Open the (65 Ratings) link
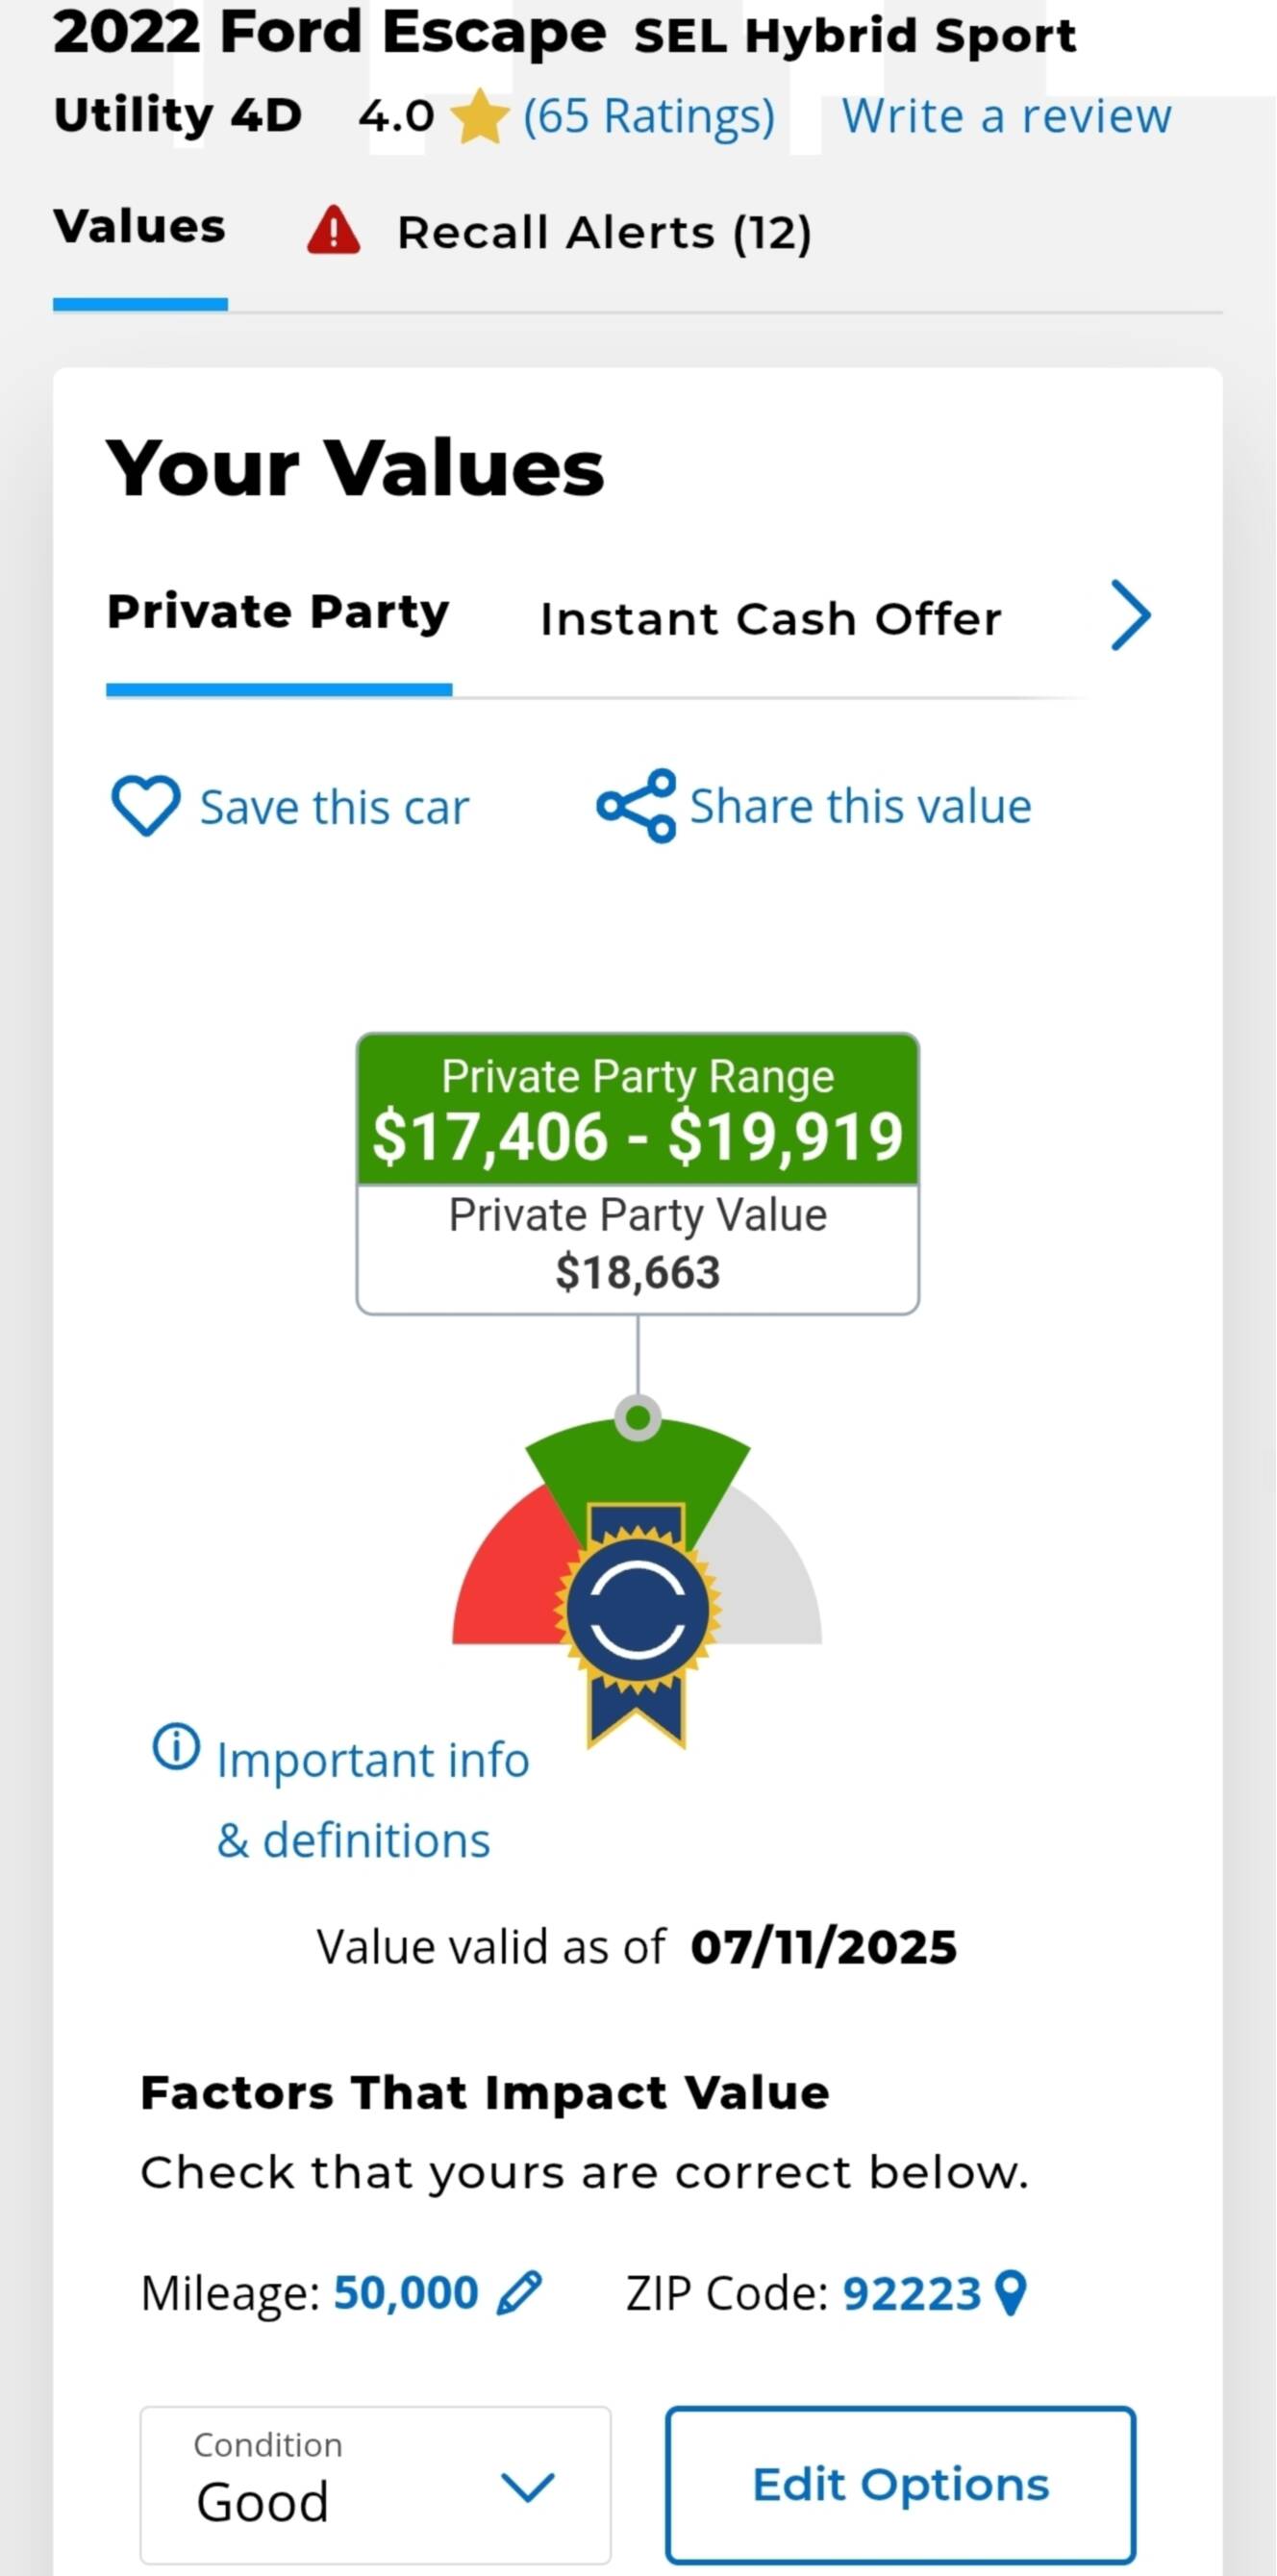1277x2576 pixels. coord(649,118)
